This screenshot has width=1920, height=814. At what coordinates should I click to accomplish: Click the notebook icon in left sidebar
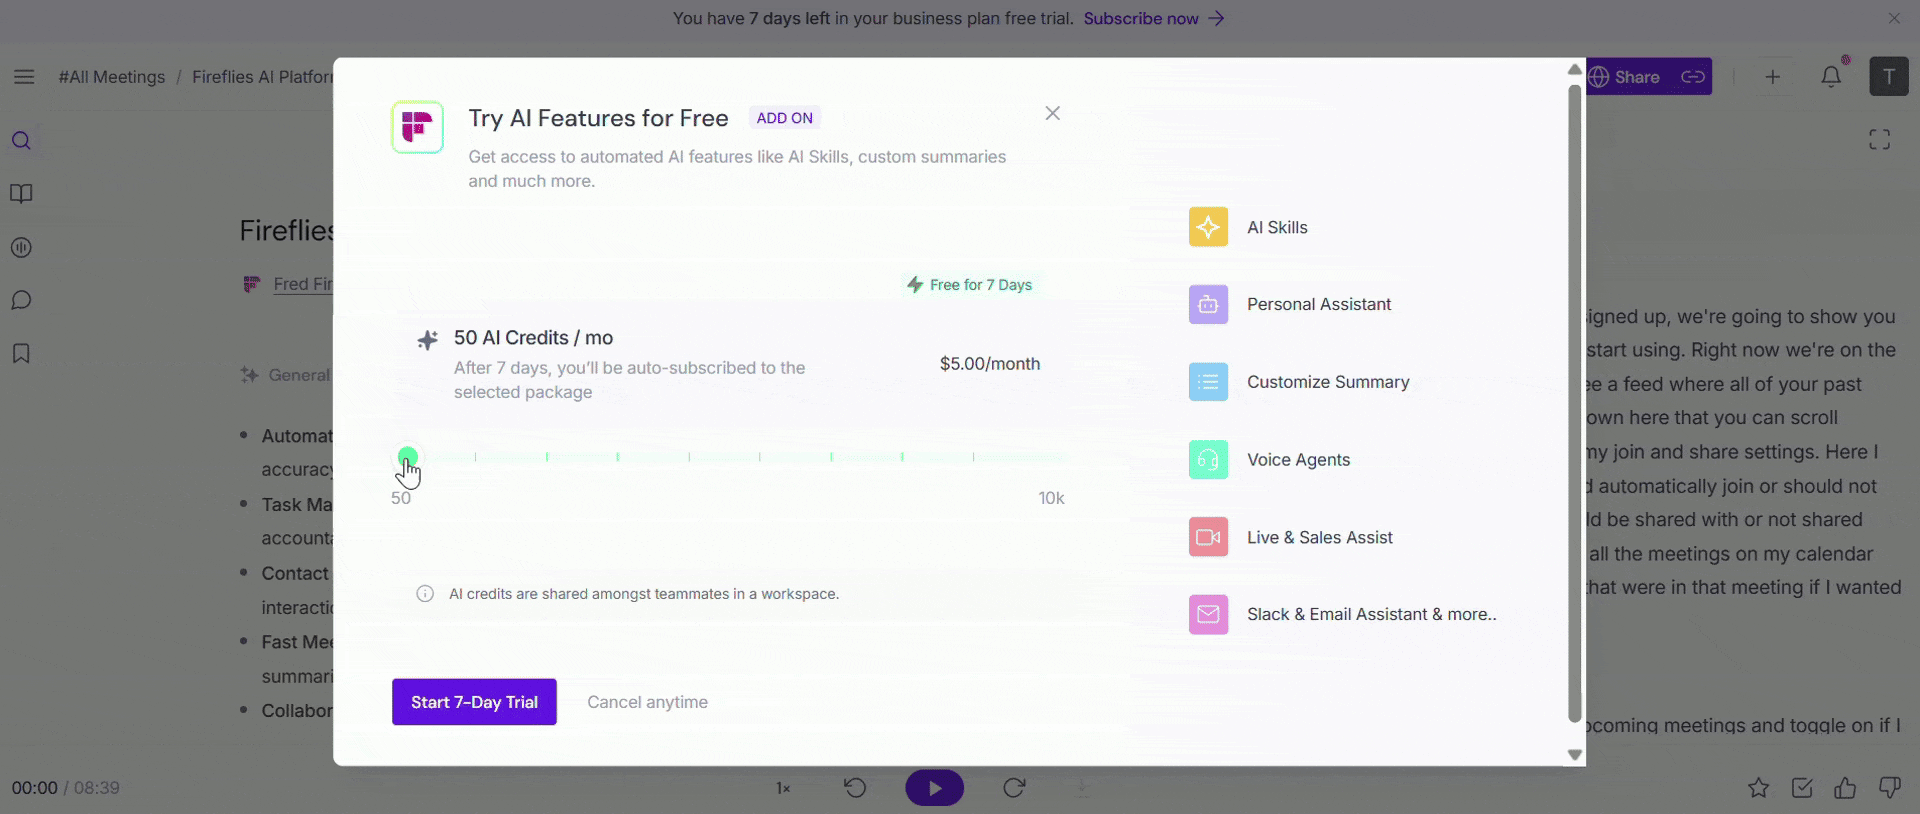[21, 194]
